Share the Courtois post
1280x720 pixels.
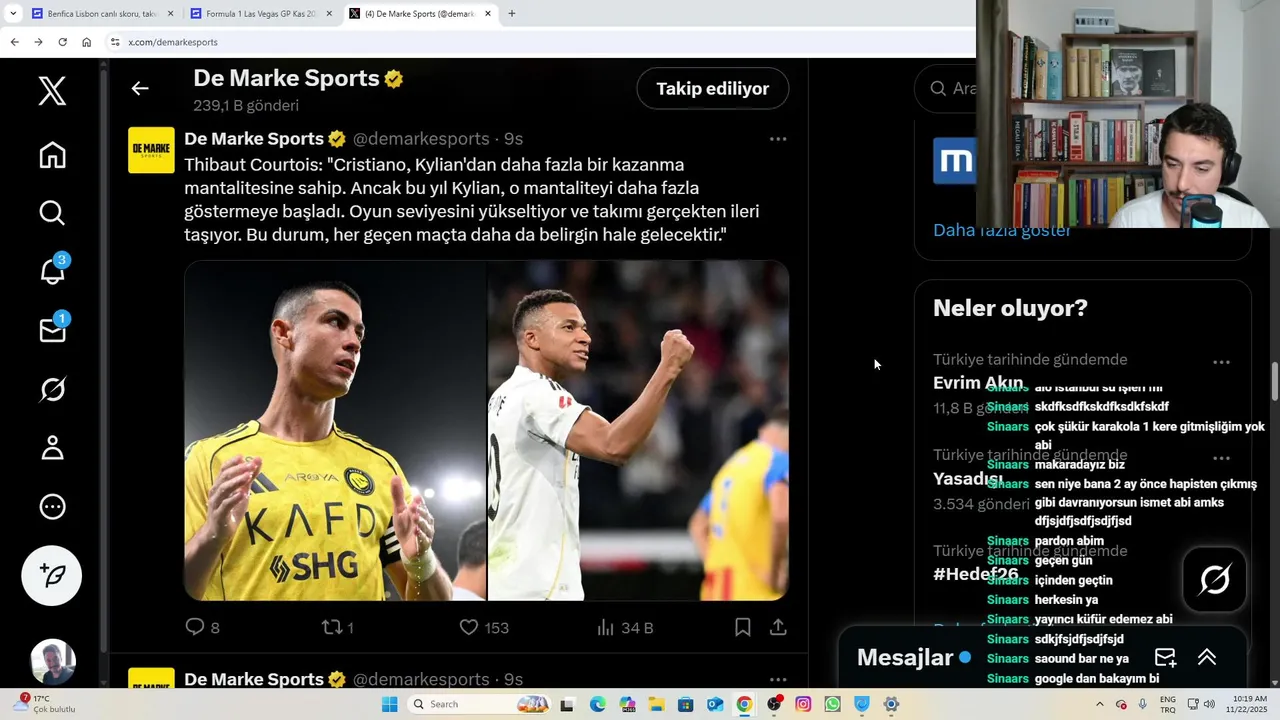(778, 627)
